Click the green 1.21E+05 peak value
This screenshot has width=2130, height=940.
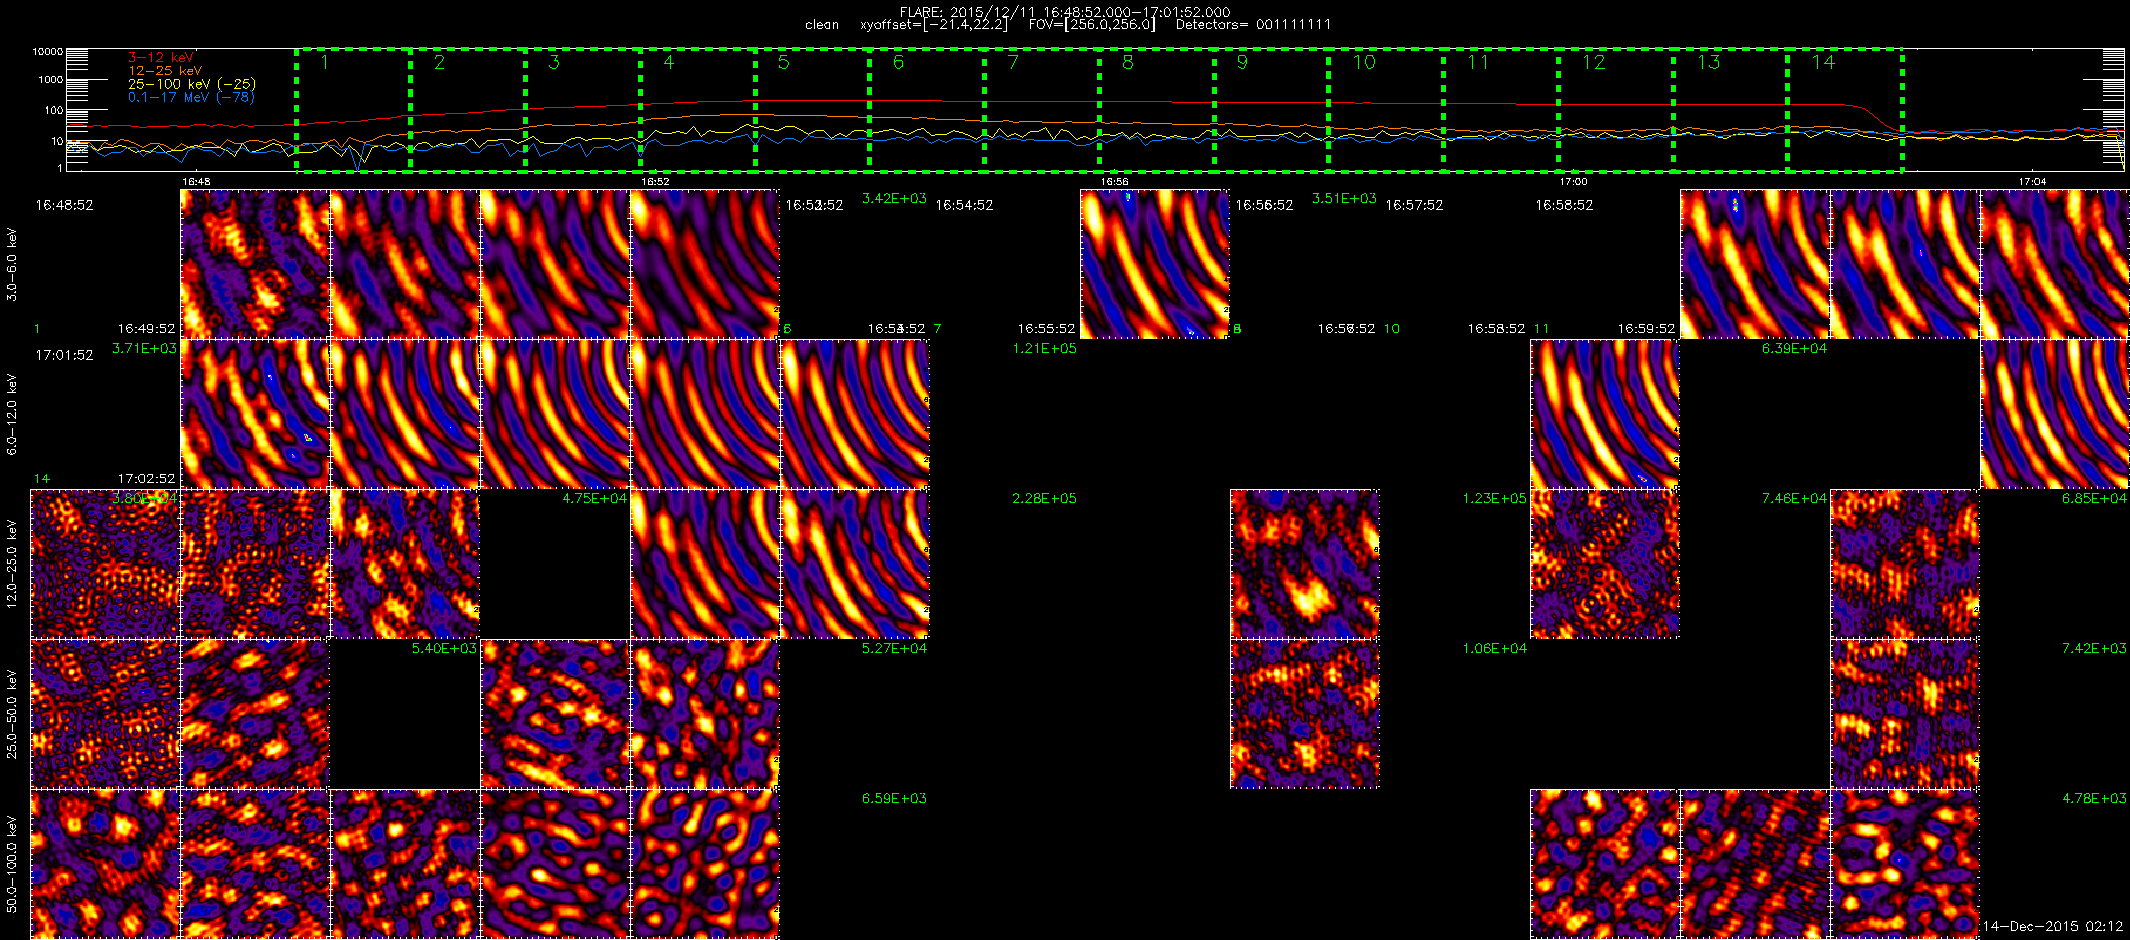pos(1044,349)
